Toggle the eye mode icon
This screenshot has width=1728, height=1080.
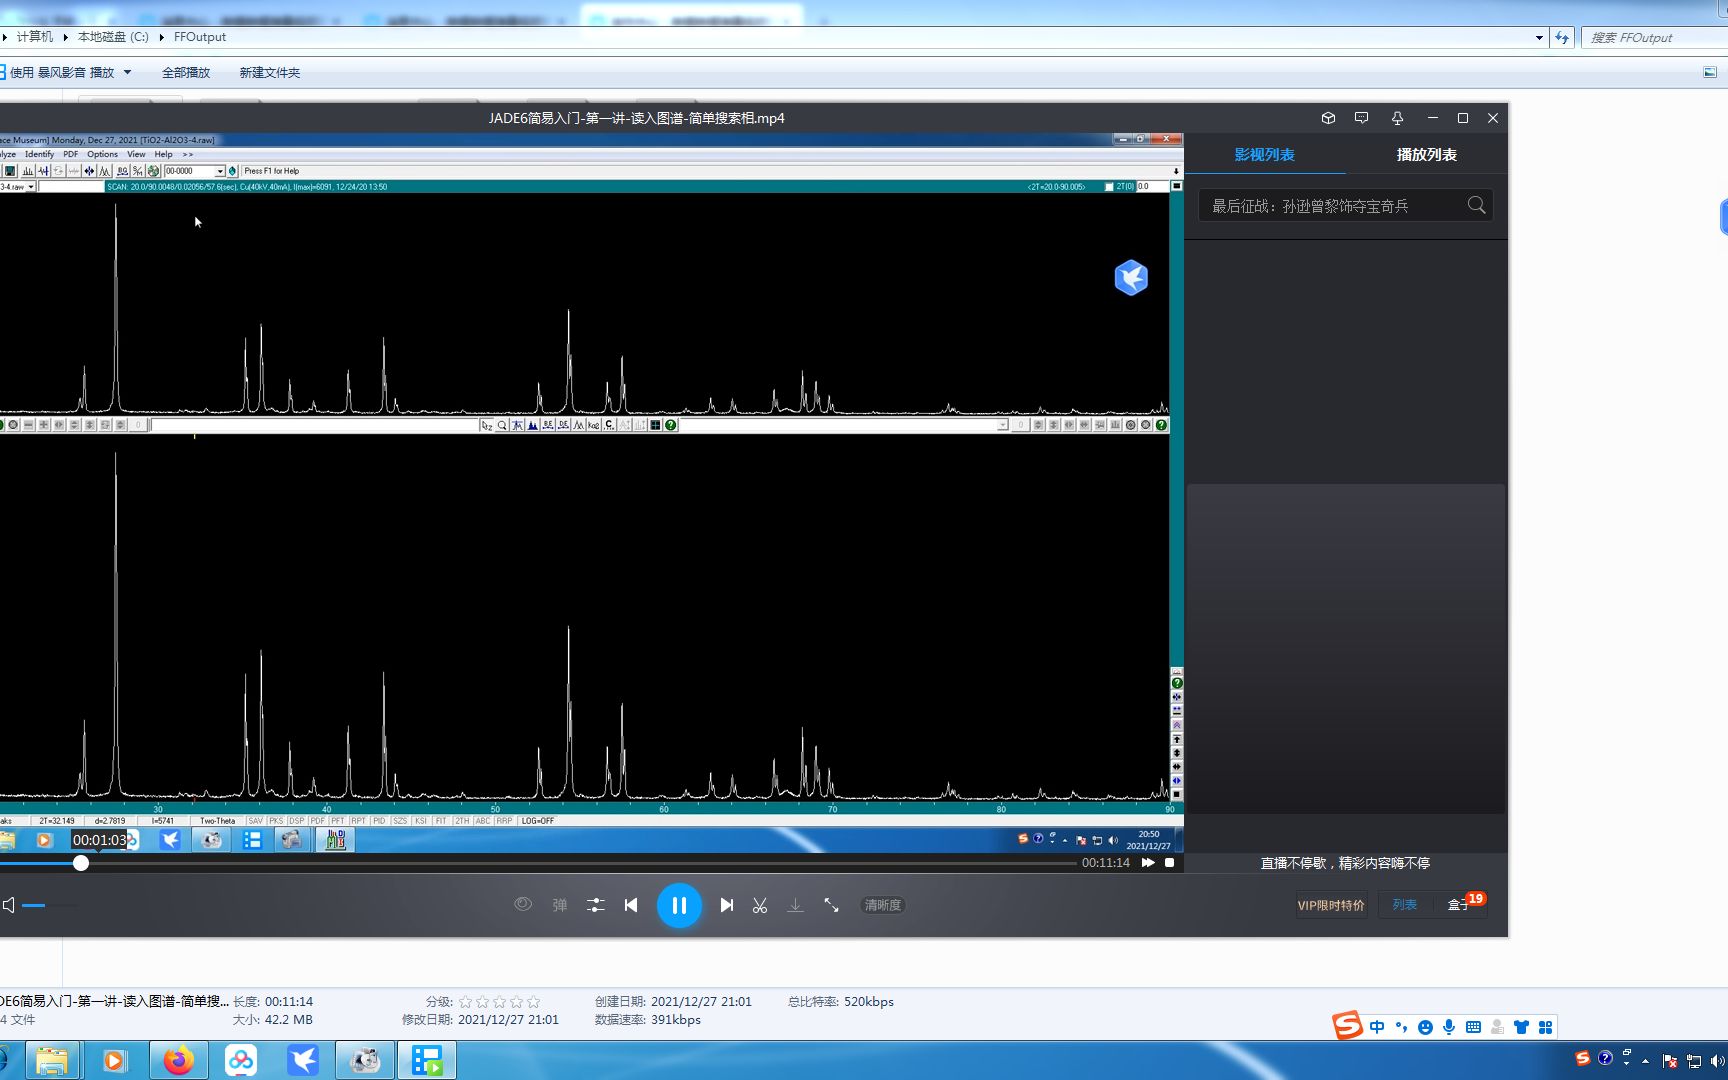[522, 904]
